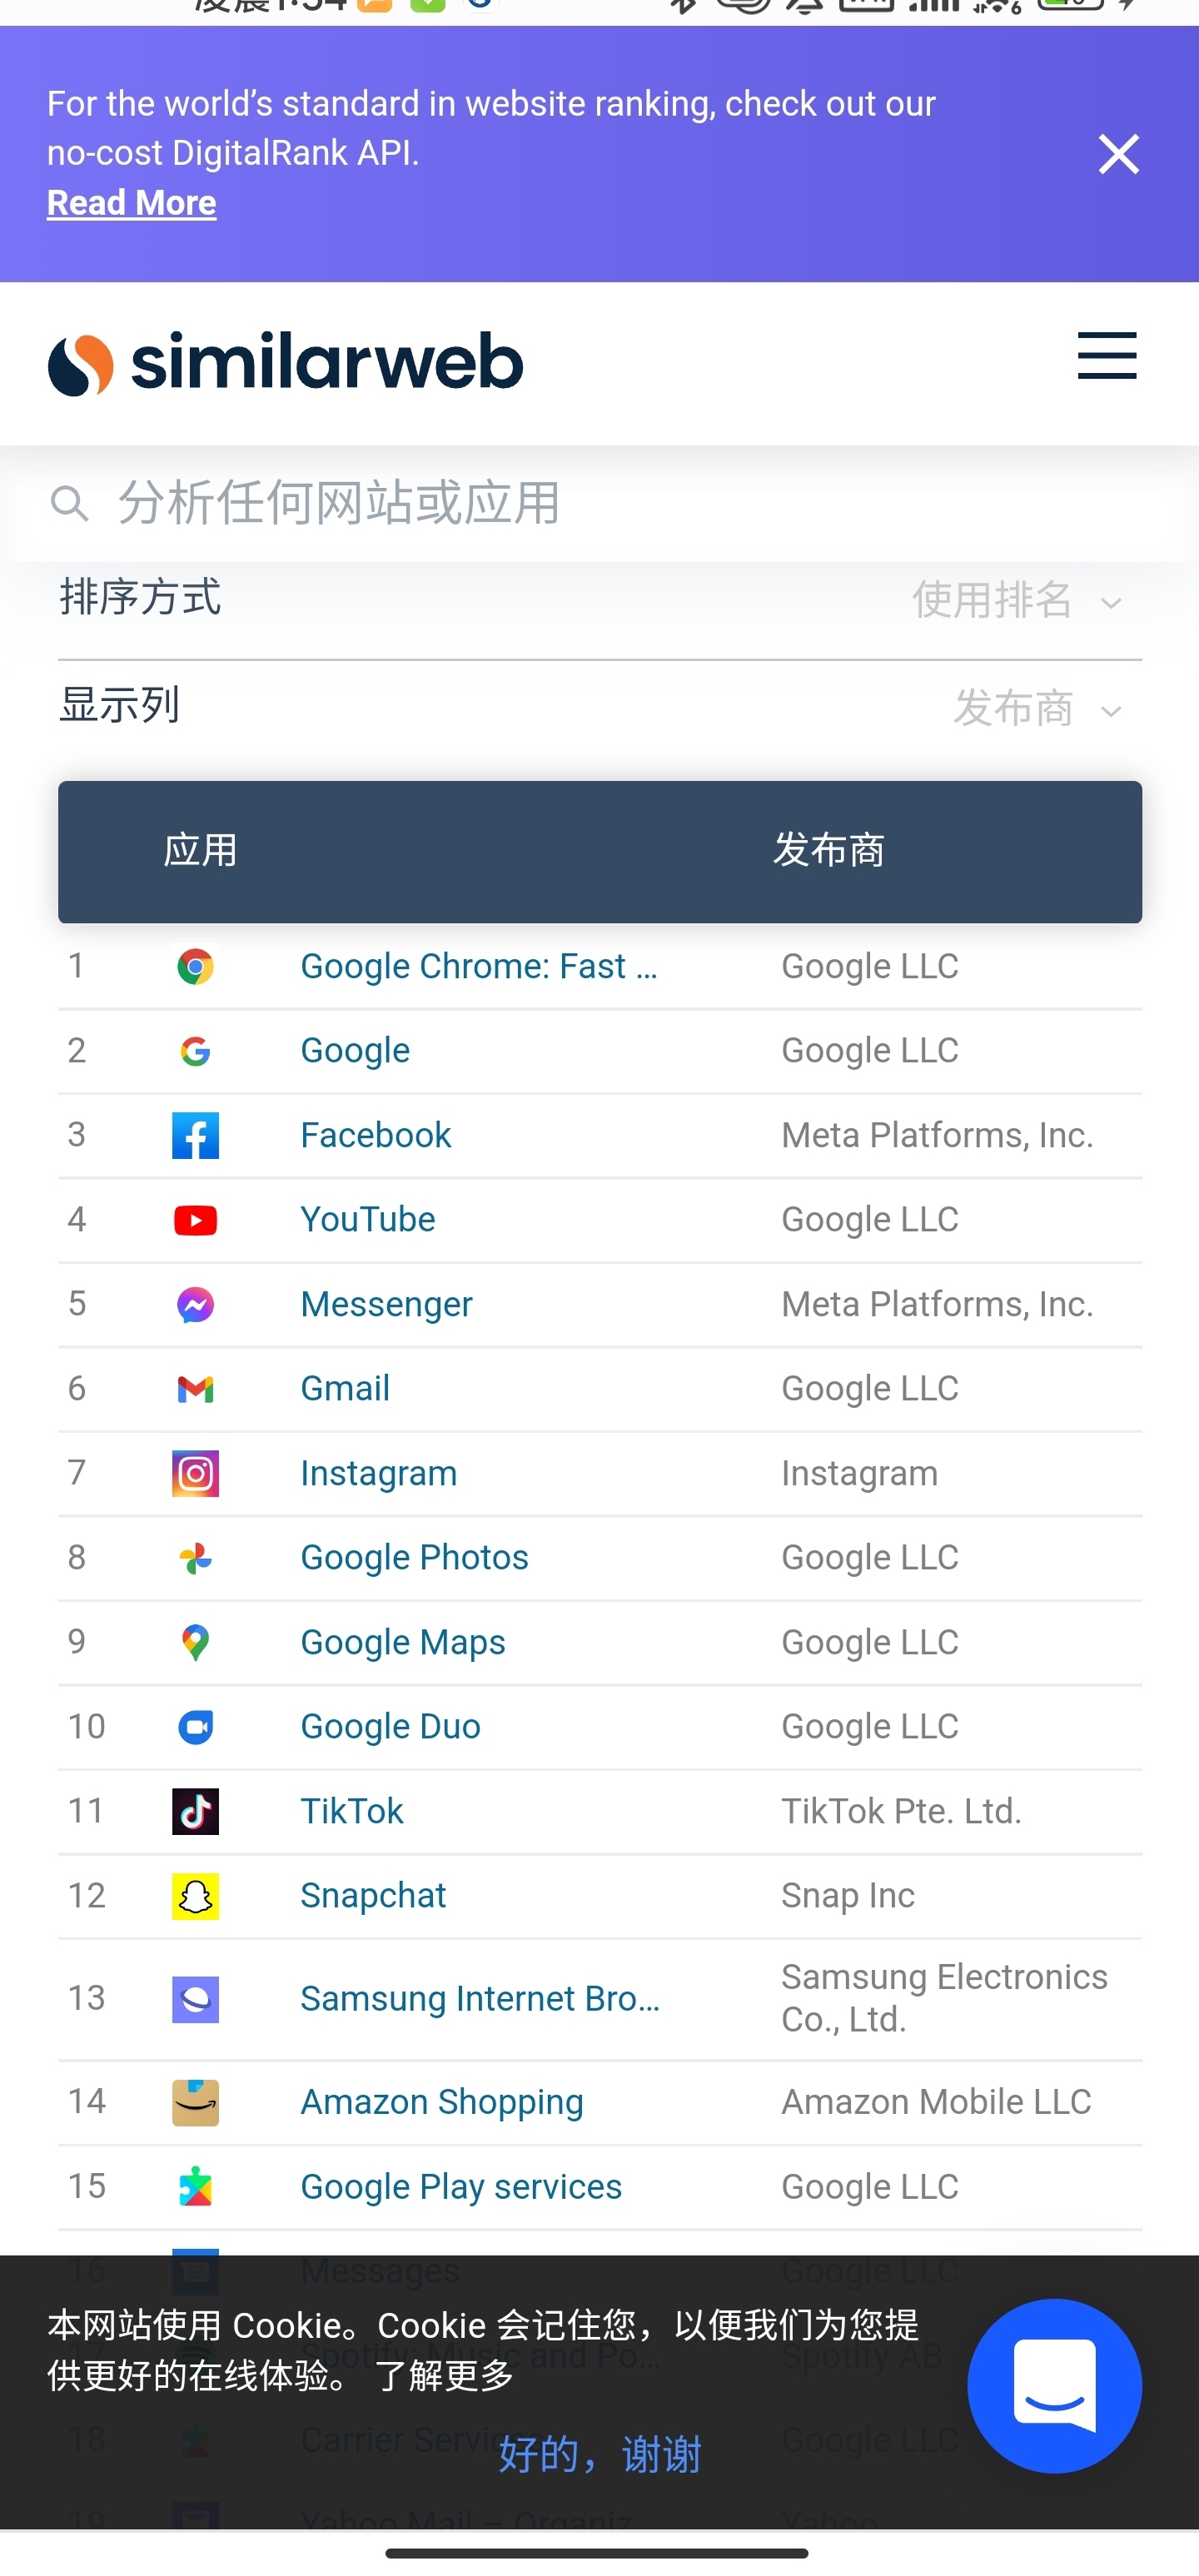Expand the 使用排名 sort dropdown
Viewport: 1199px width, 2576px height.
pos(1017,601)
